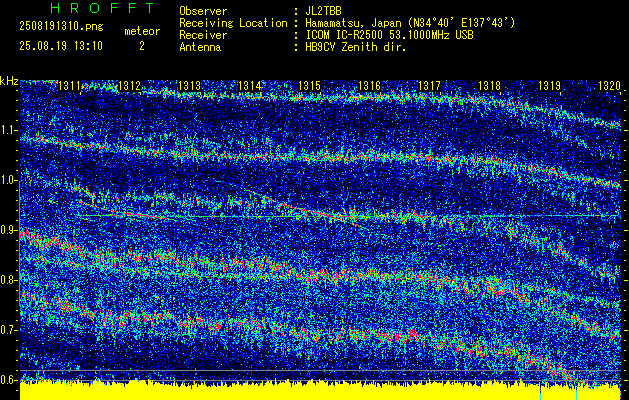Click the Antenna label
This screenshot has width=629, height=400.
pos(200,47)
